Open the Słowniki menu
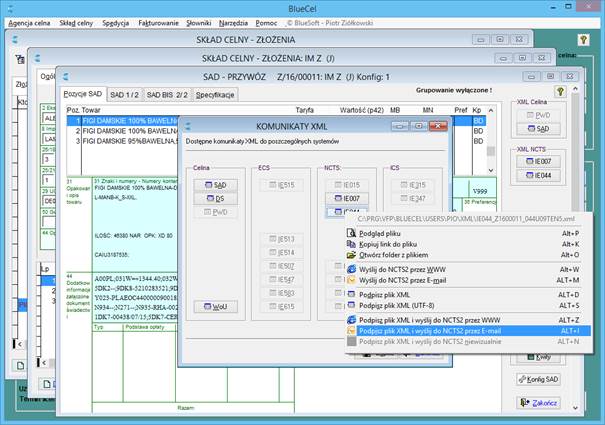 click(x=199, y=23)
